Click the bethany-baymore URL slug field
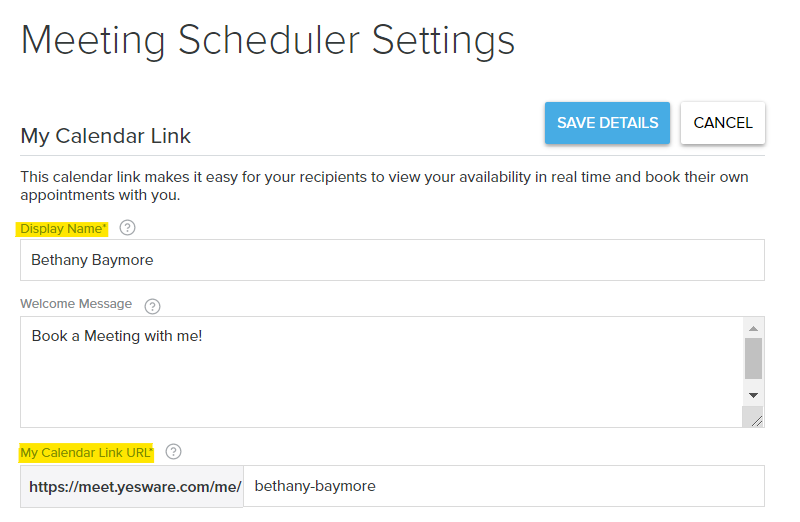800x522 pixels. [504, 486]
